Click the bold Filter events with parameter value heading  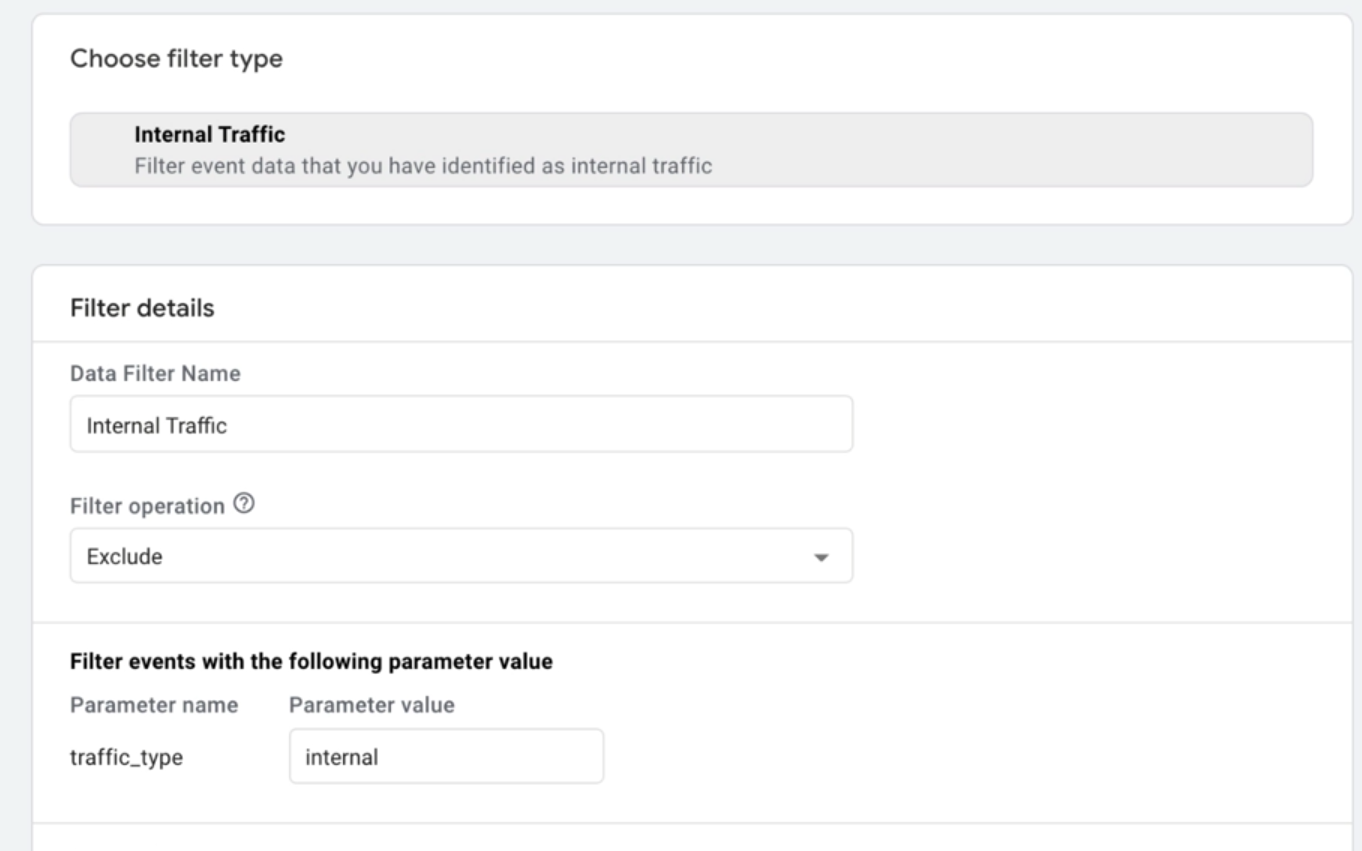(x=312, y=661)
